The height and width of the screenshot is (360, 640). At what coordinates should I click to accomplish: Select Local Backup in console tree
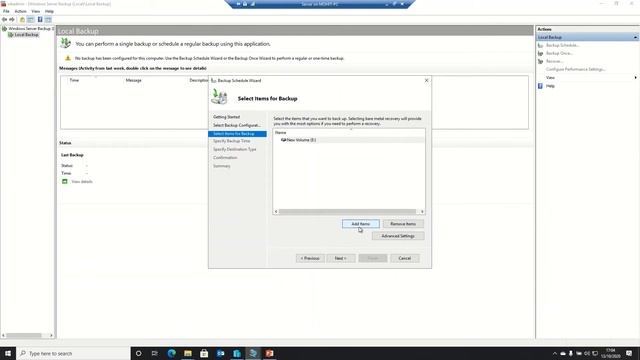click(x=27, y=35)
